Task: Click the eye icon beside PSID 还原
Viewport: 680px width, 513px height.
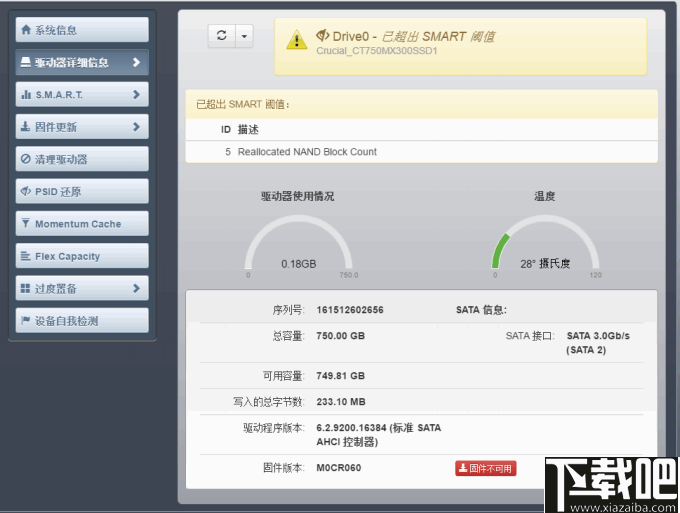Action: pos(26,191)
